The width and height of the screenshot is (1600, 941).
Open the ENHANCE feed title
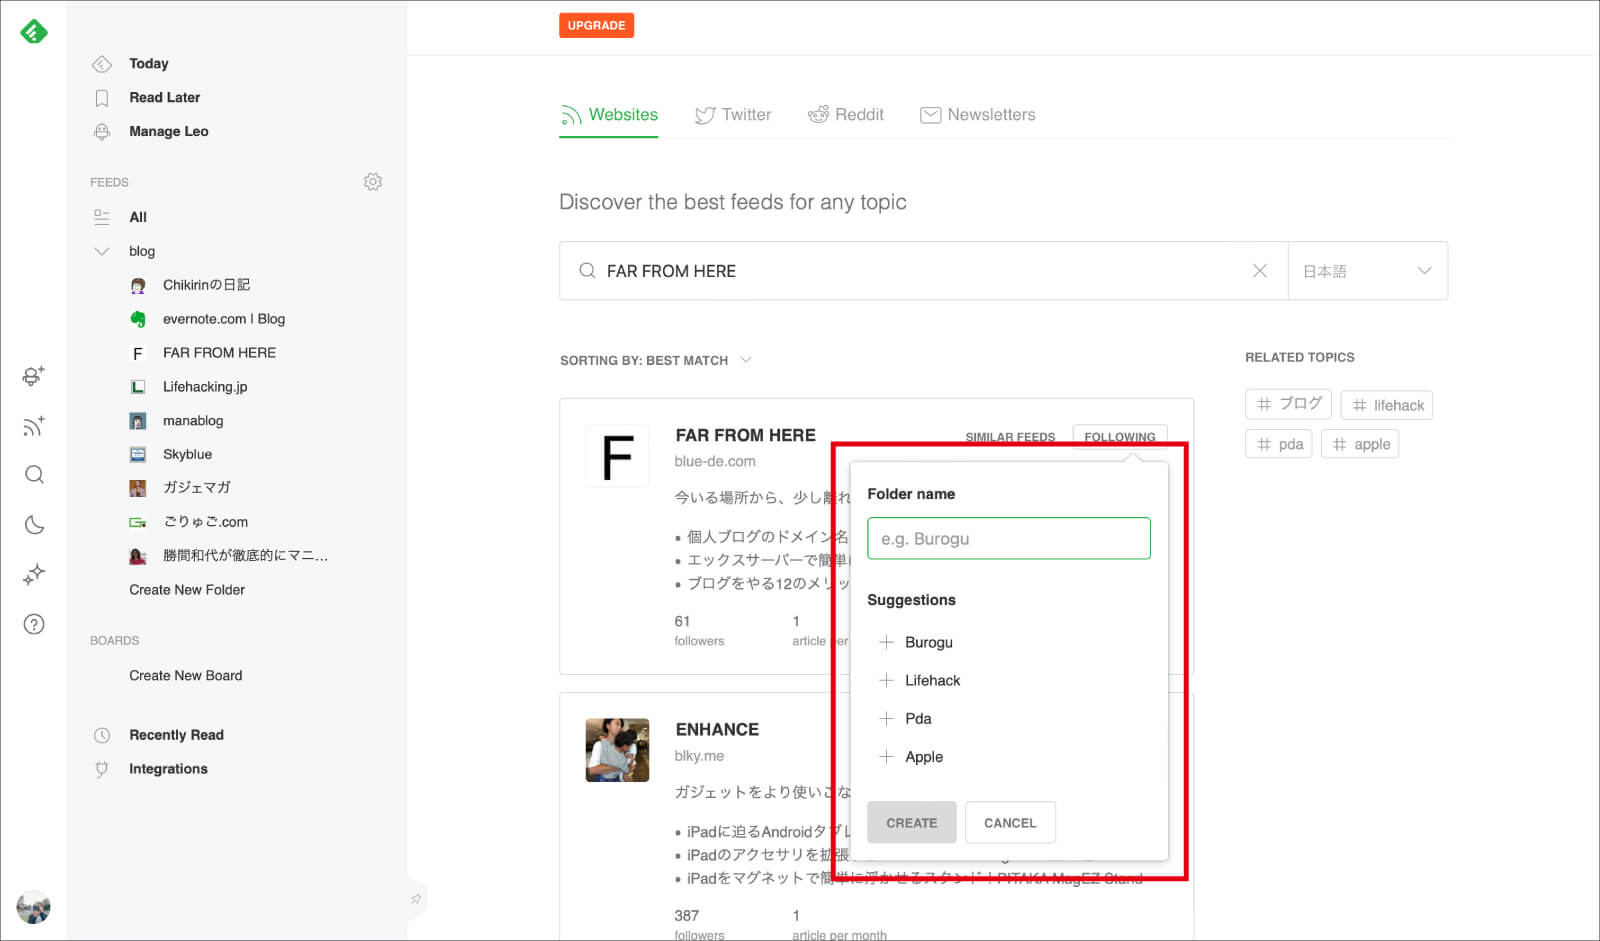tap(717, 730)
